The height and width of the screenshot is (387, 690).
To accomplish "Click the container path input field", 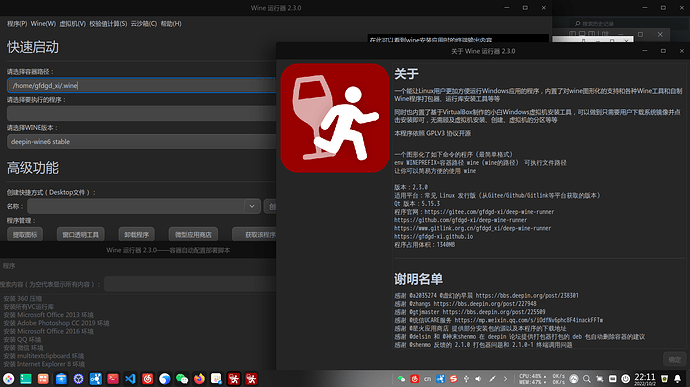I will coord(141,85).
